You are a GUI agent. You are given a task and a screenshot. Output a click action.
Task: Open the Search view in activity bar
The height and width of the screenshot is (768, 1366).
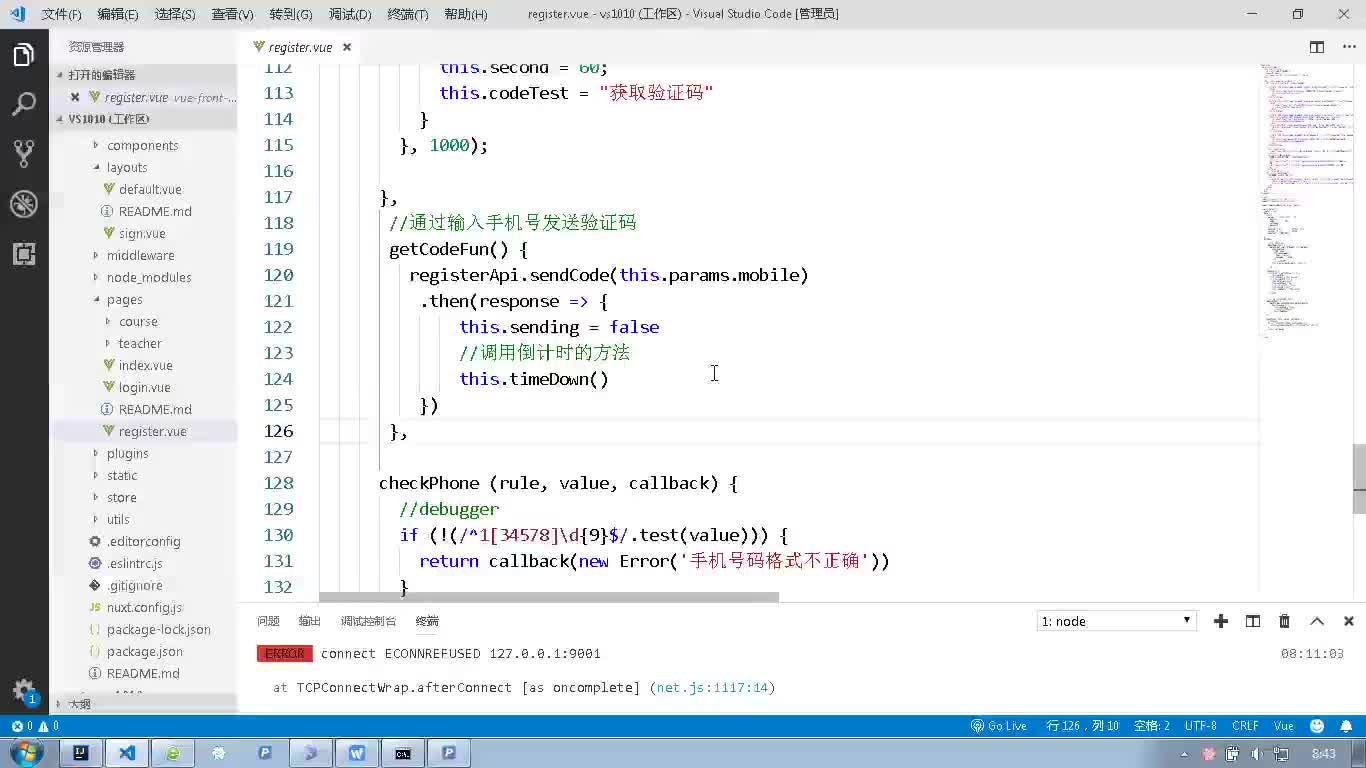(x=24, y=104)
